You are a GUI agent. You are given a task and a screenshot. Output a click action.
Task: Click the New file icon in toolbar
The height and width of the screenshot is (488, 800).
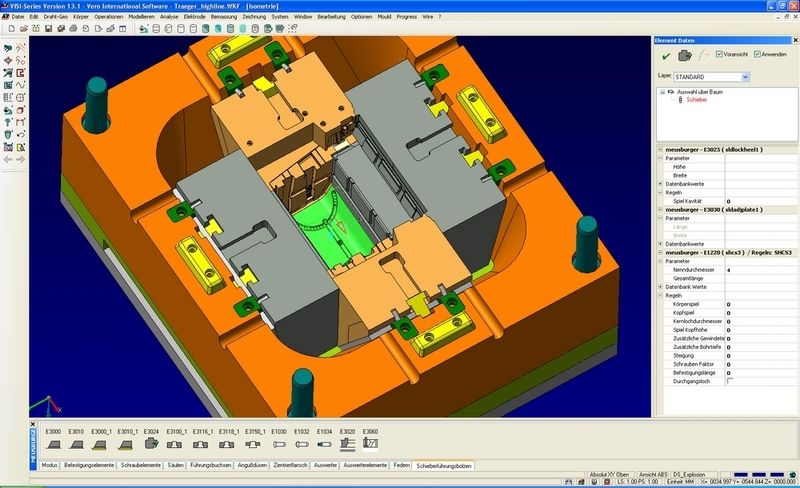click(x=12, y=29)
